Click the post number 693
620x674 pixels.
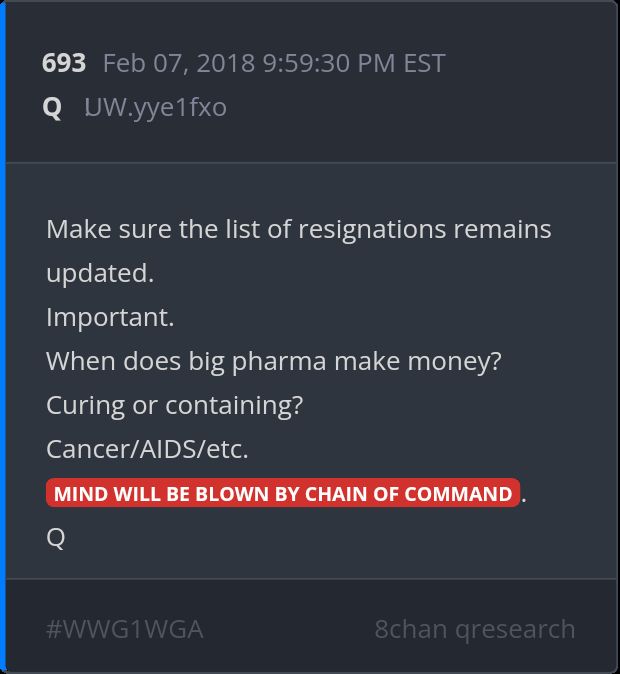[x=64, y=63]
